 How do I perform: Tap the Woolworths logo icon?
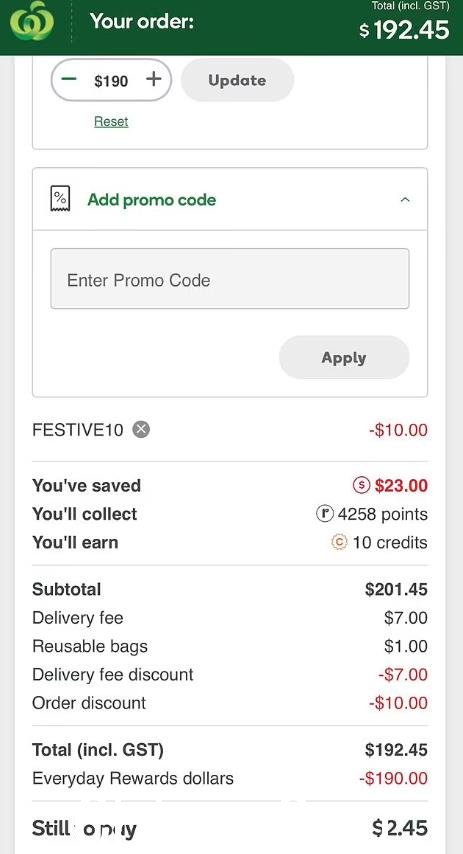pos(32,21)
